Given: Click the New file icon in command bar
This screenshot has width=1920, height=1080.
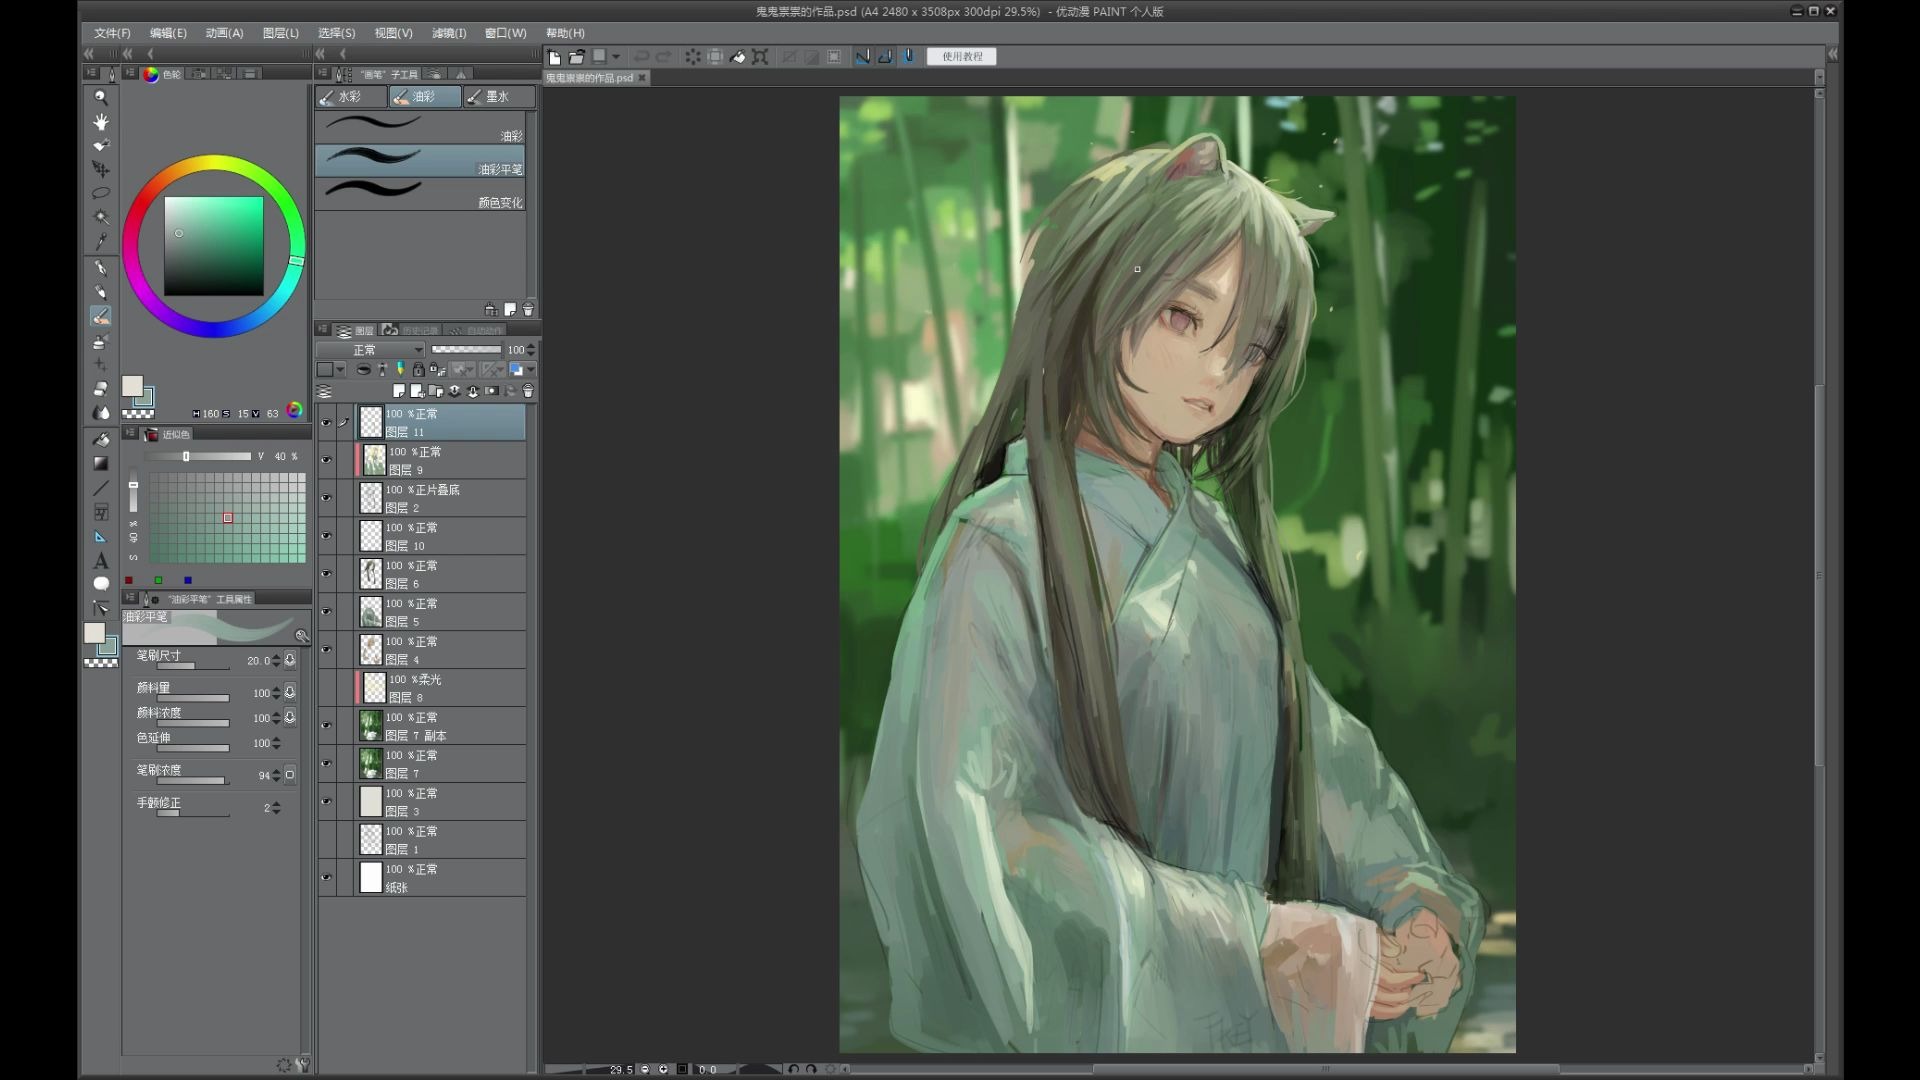Looking at the screenshot, I should tap(554, 57).
